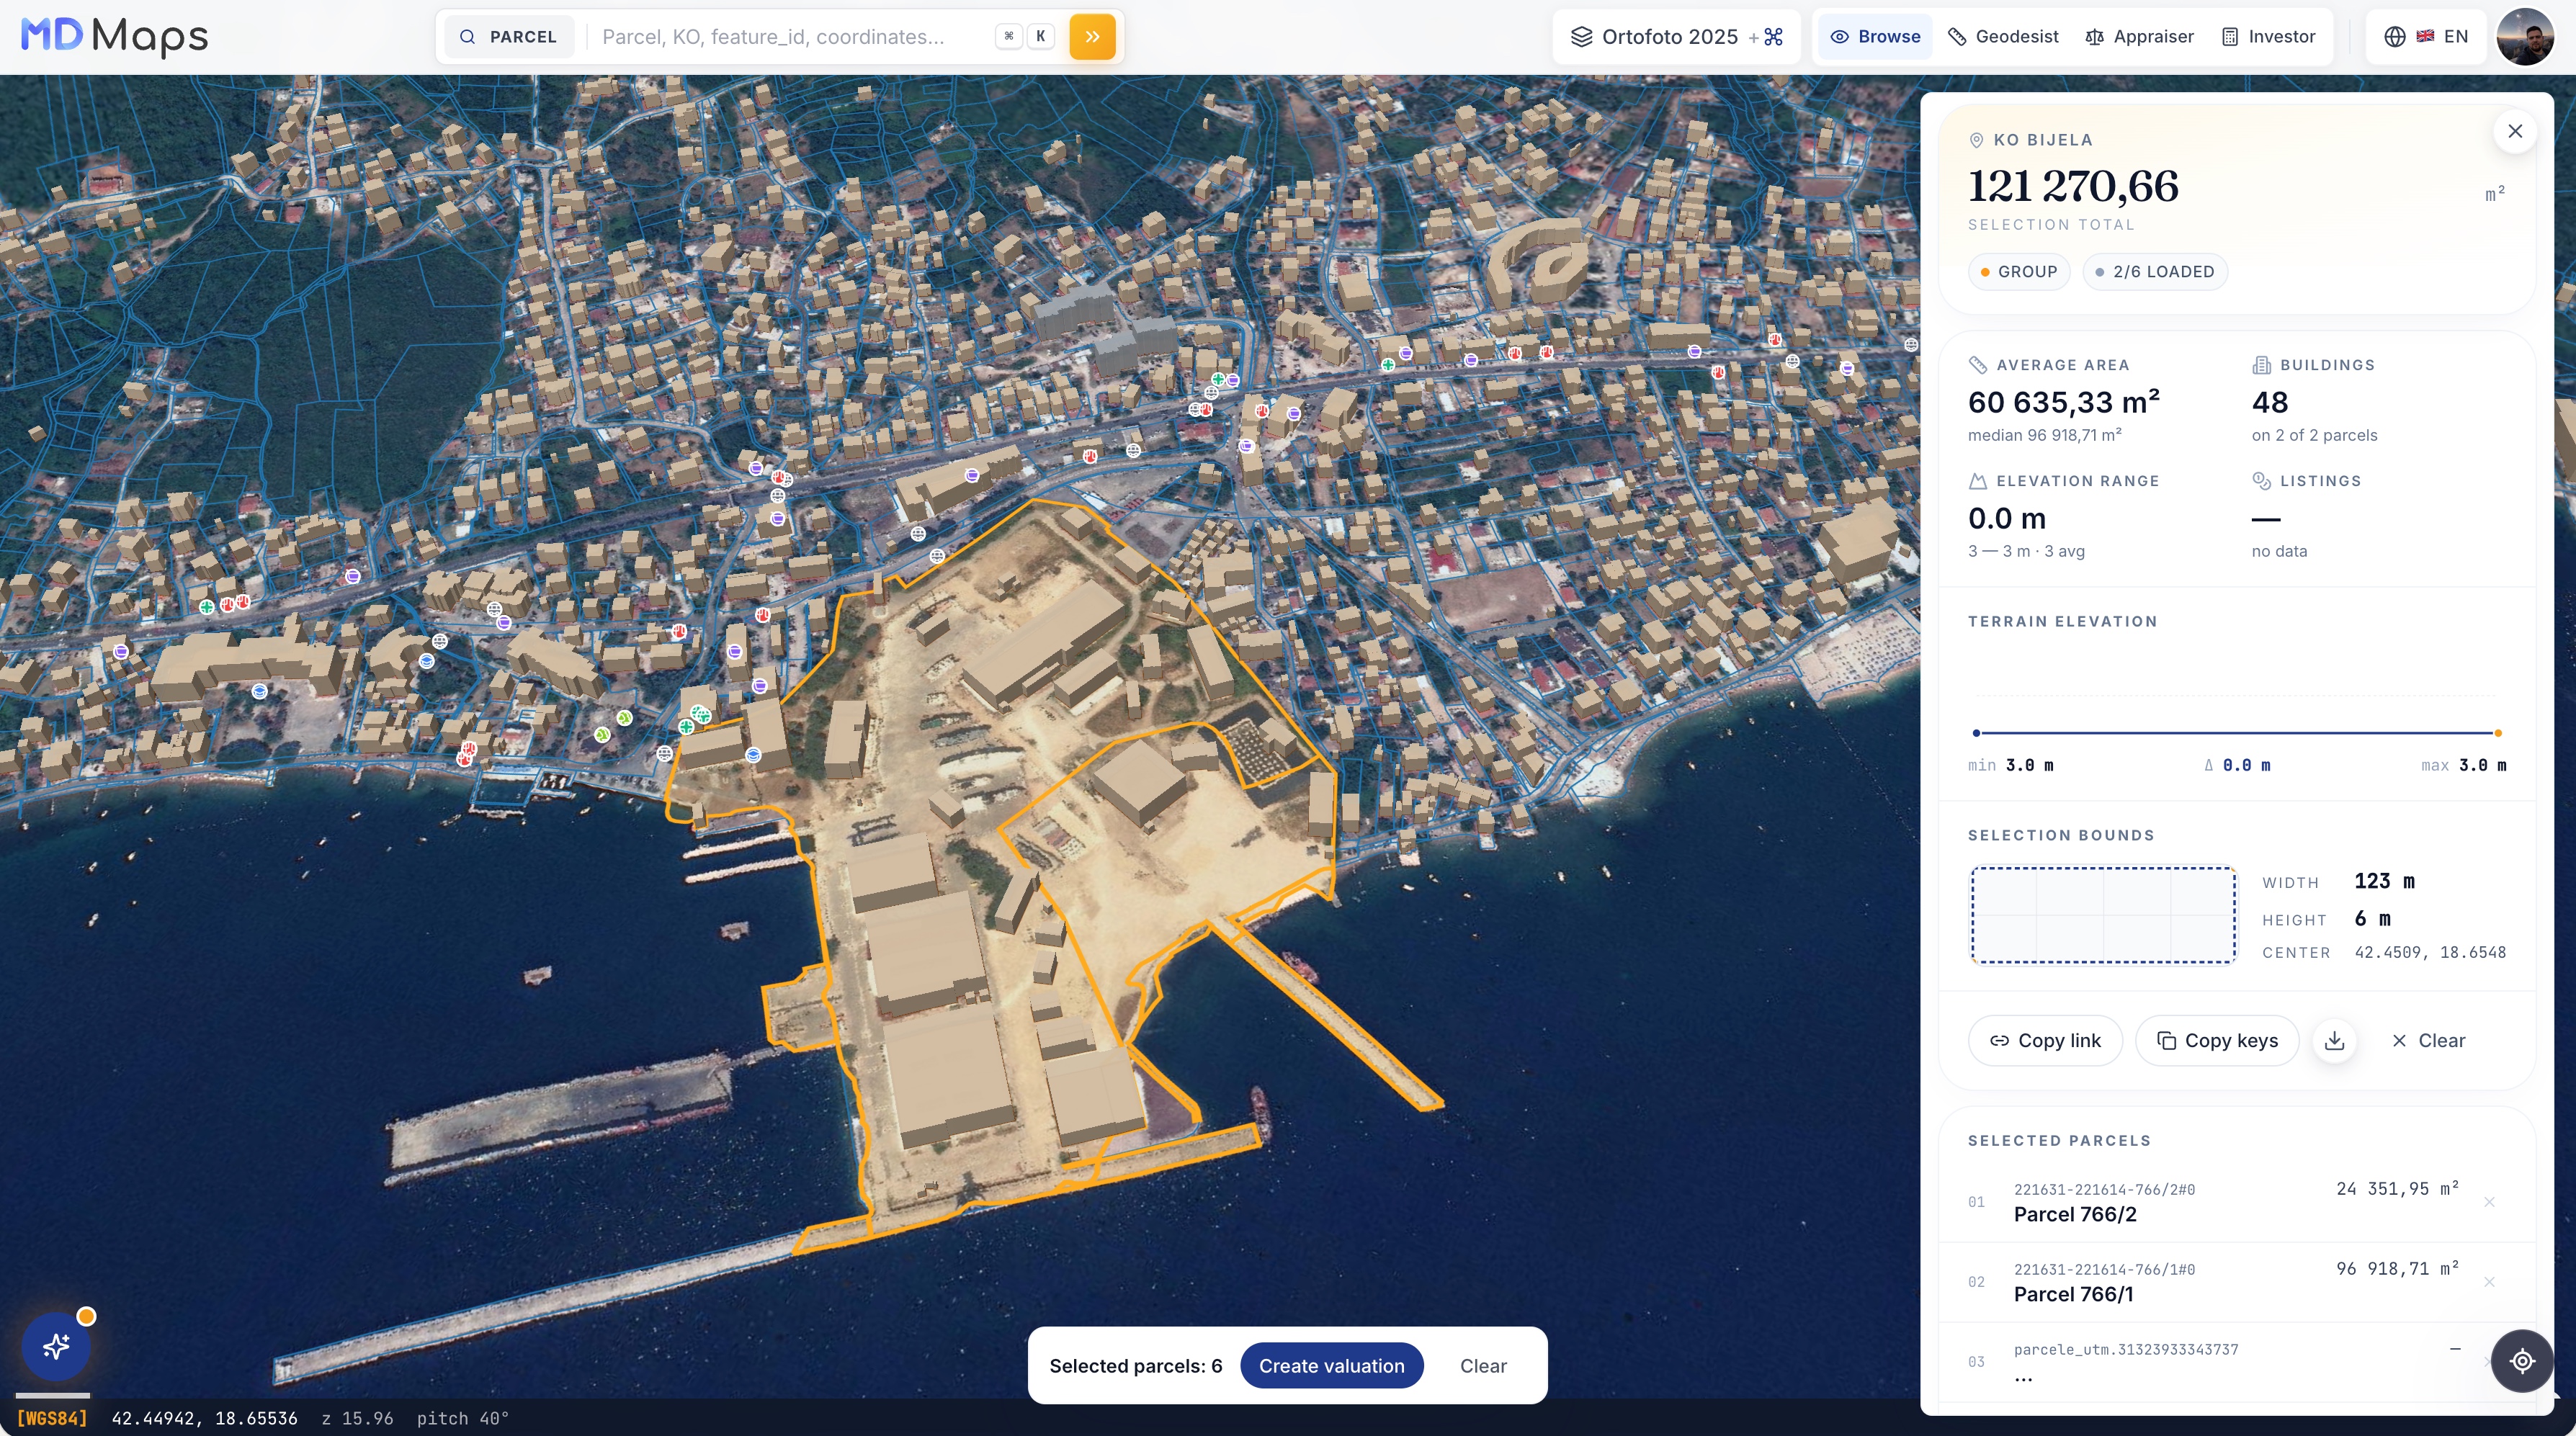Click the WIDTH 123 m value

coord(2384,881)
